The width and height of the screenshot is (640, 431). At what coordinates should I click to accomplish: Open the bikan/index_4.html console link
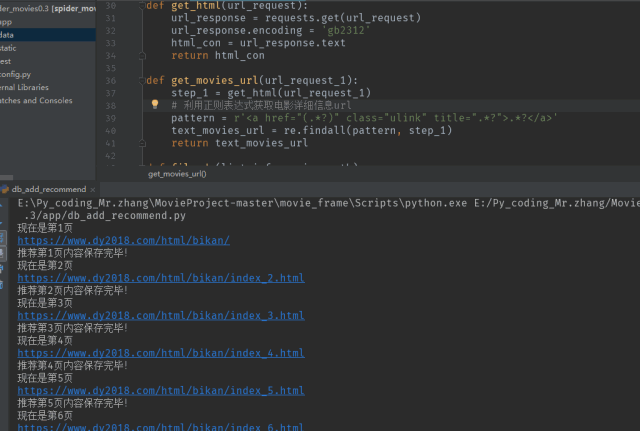(x=161, y=353)
